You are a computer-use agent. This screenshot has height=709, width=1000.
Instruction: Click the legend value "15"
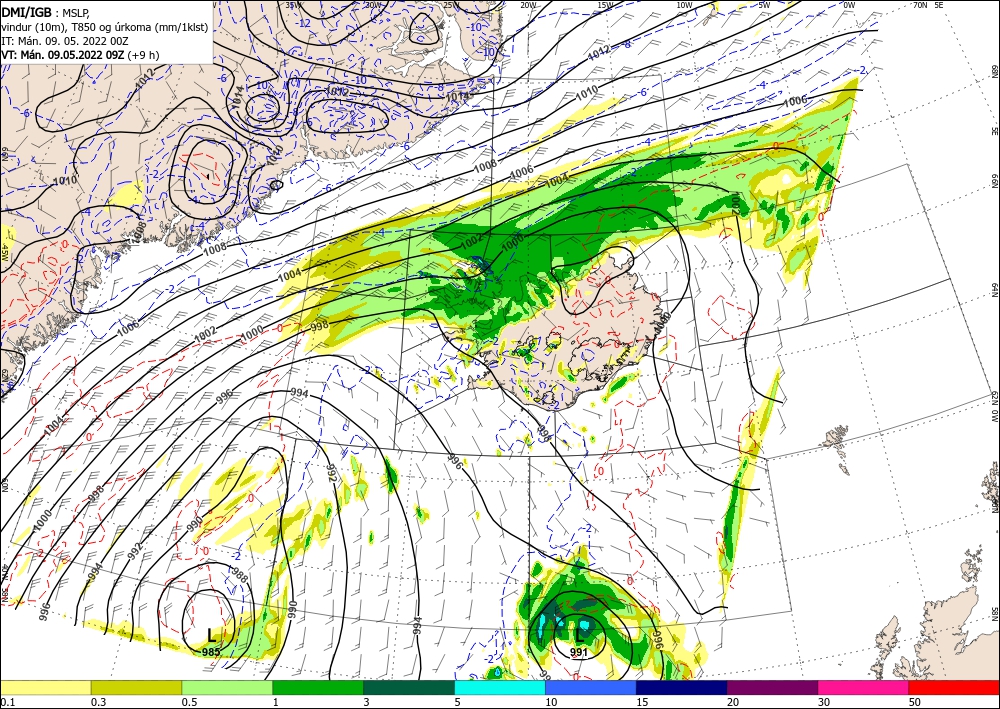642,702
